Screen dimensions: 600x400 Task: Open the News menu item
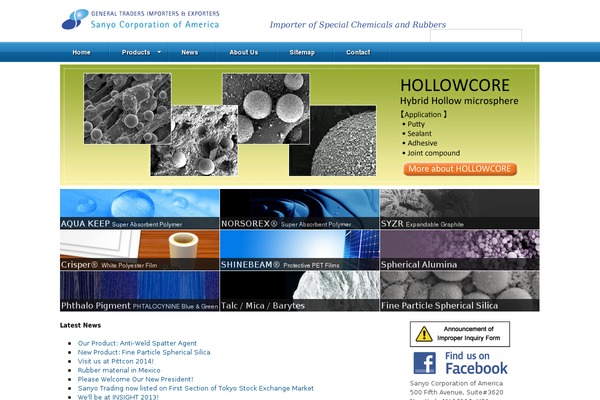click(x=190, y=52)
